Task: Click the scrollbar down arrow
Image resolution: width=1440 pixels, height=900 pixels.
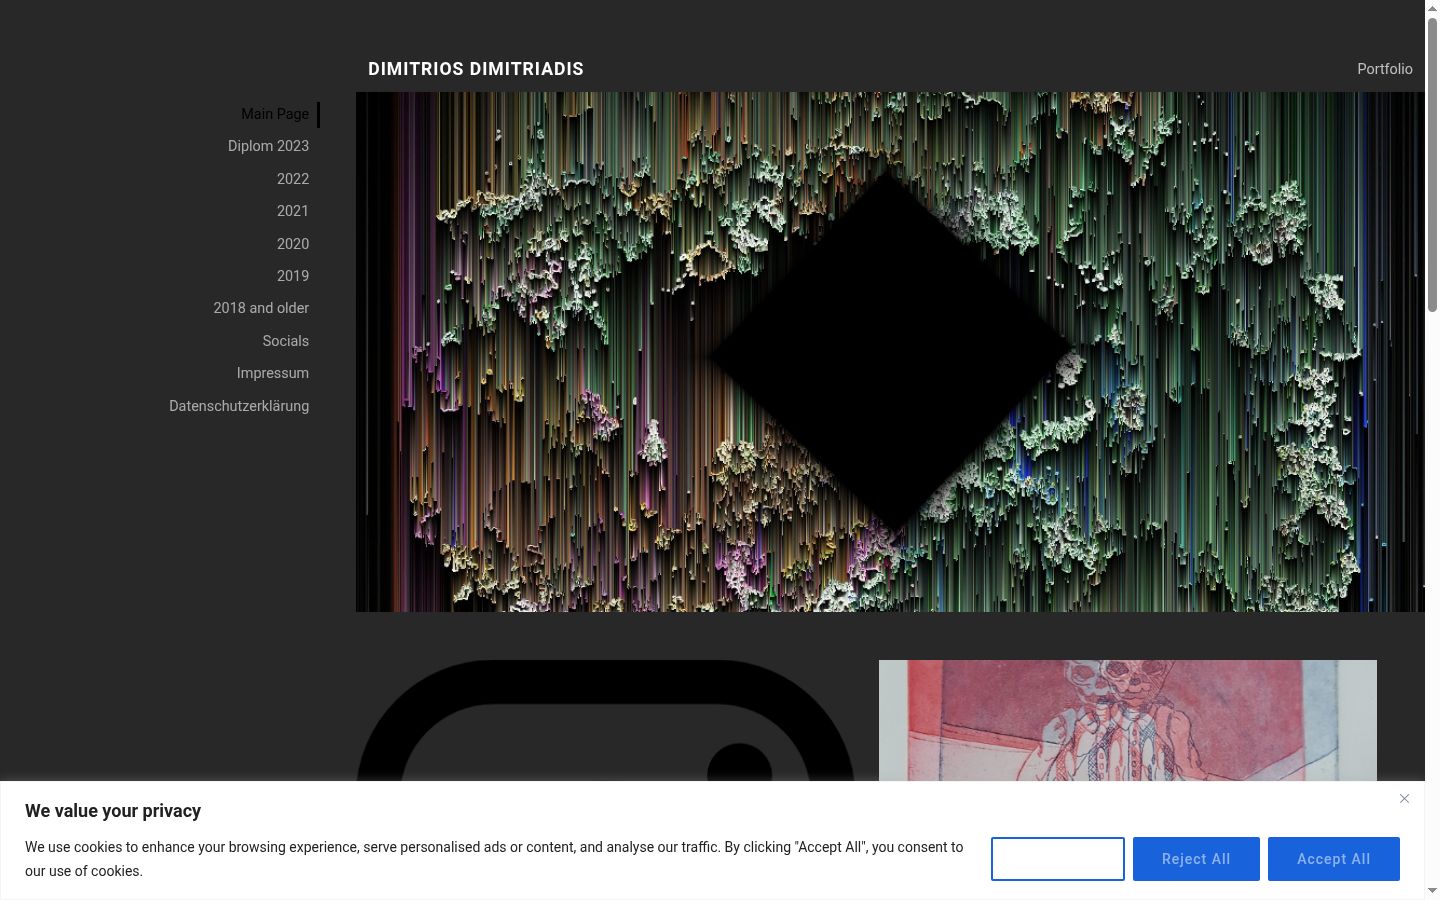Action: [x=1432, y=891]
